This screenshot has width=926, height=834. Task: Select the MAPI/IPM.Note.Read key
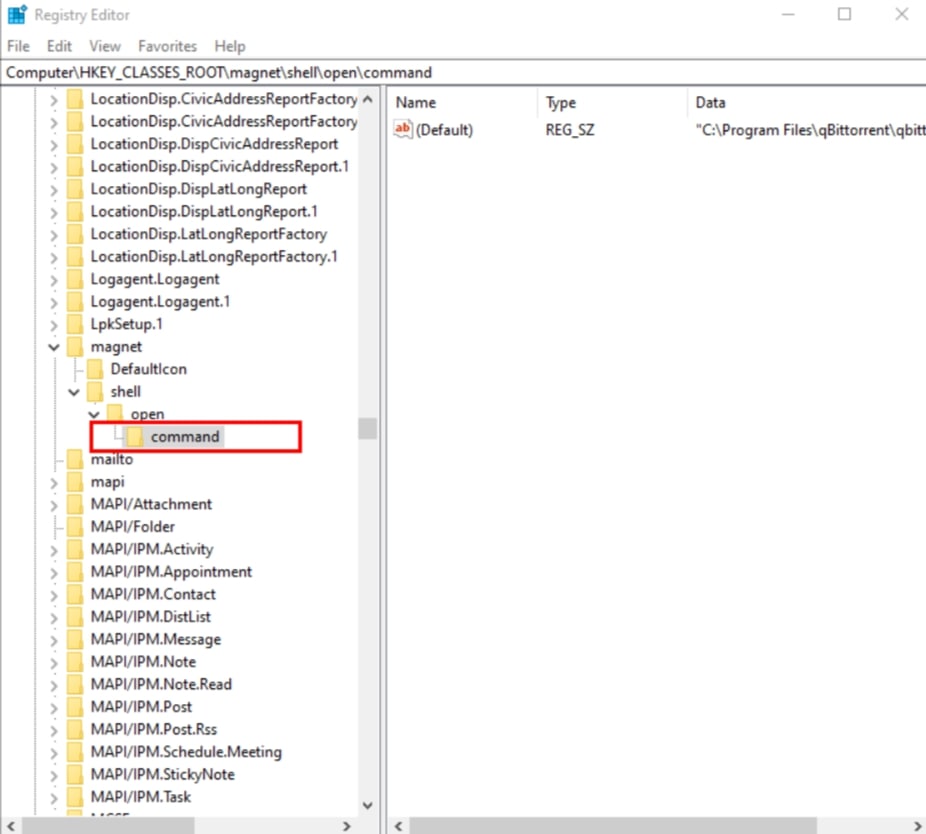coord(161,684)
